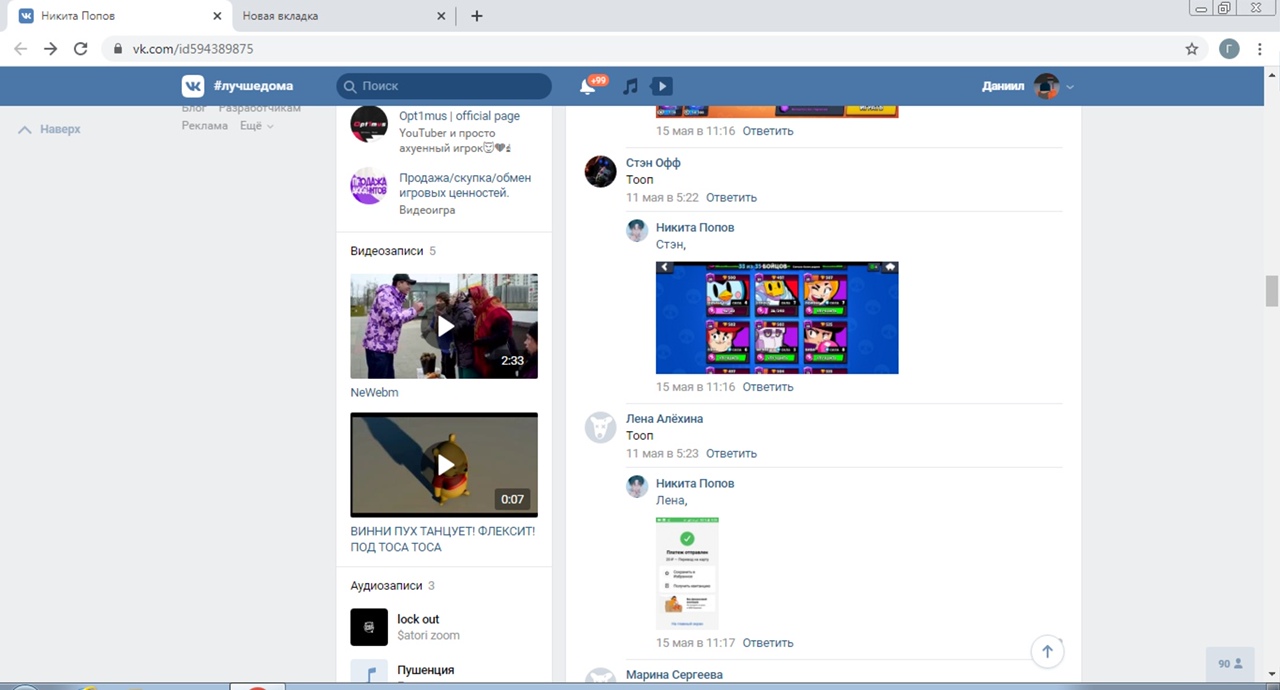The height and width of the screenshot is (690, 1280).
Task: Reload the page with refresh icon
Action: click(81, 49)
